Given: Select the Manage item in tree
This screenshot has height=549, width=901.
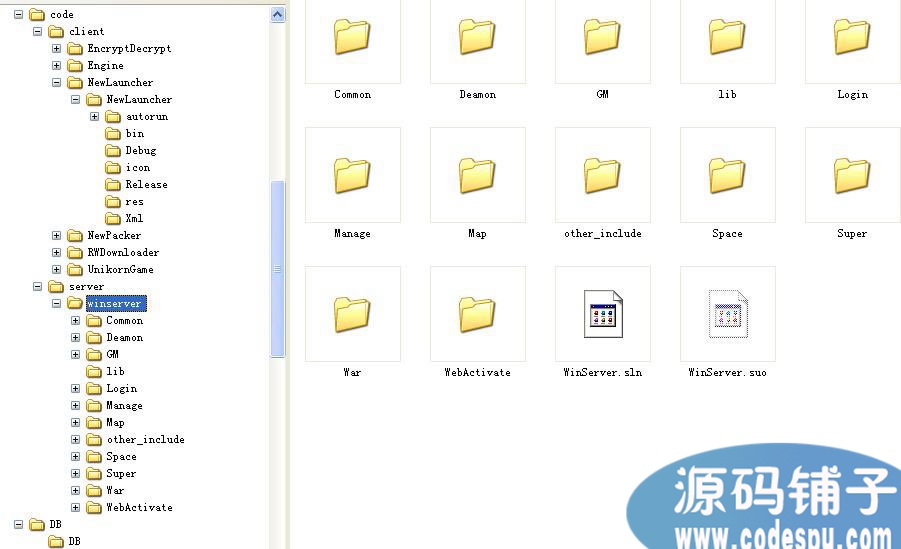Looking at the screenshot, I should [x=124, y=405].
